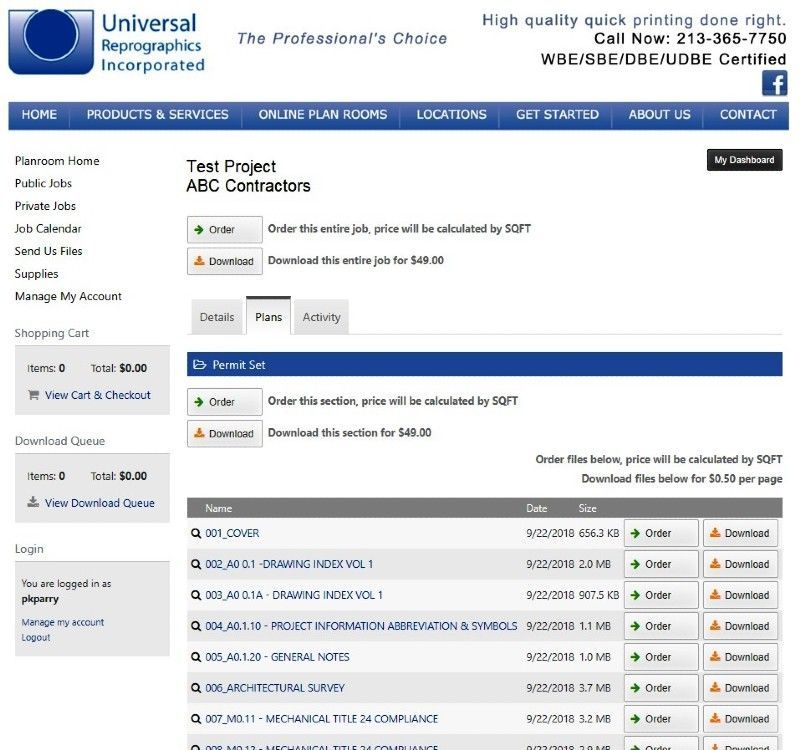This screenshot has height=750, width=800.
Task: Download the 007_M0.11 Mechanical Title 24 file
Action: (740, 720)
